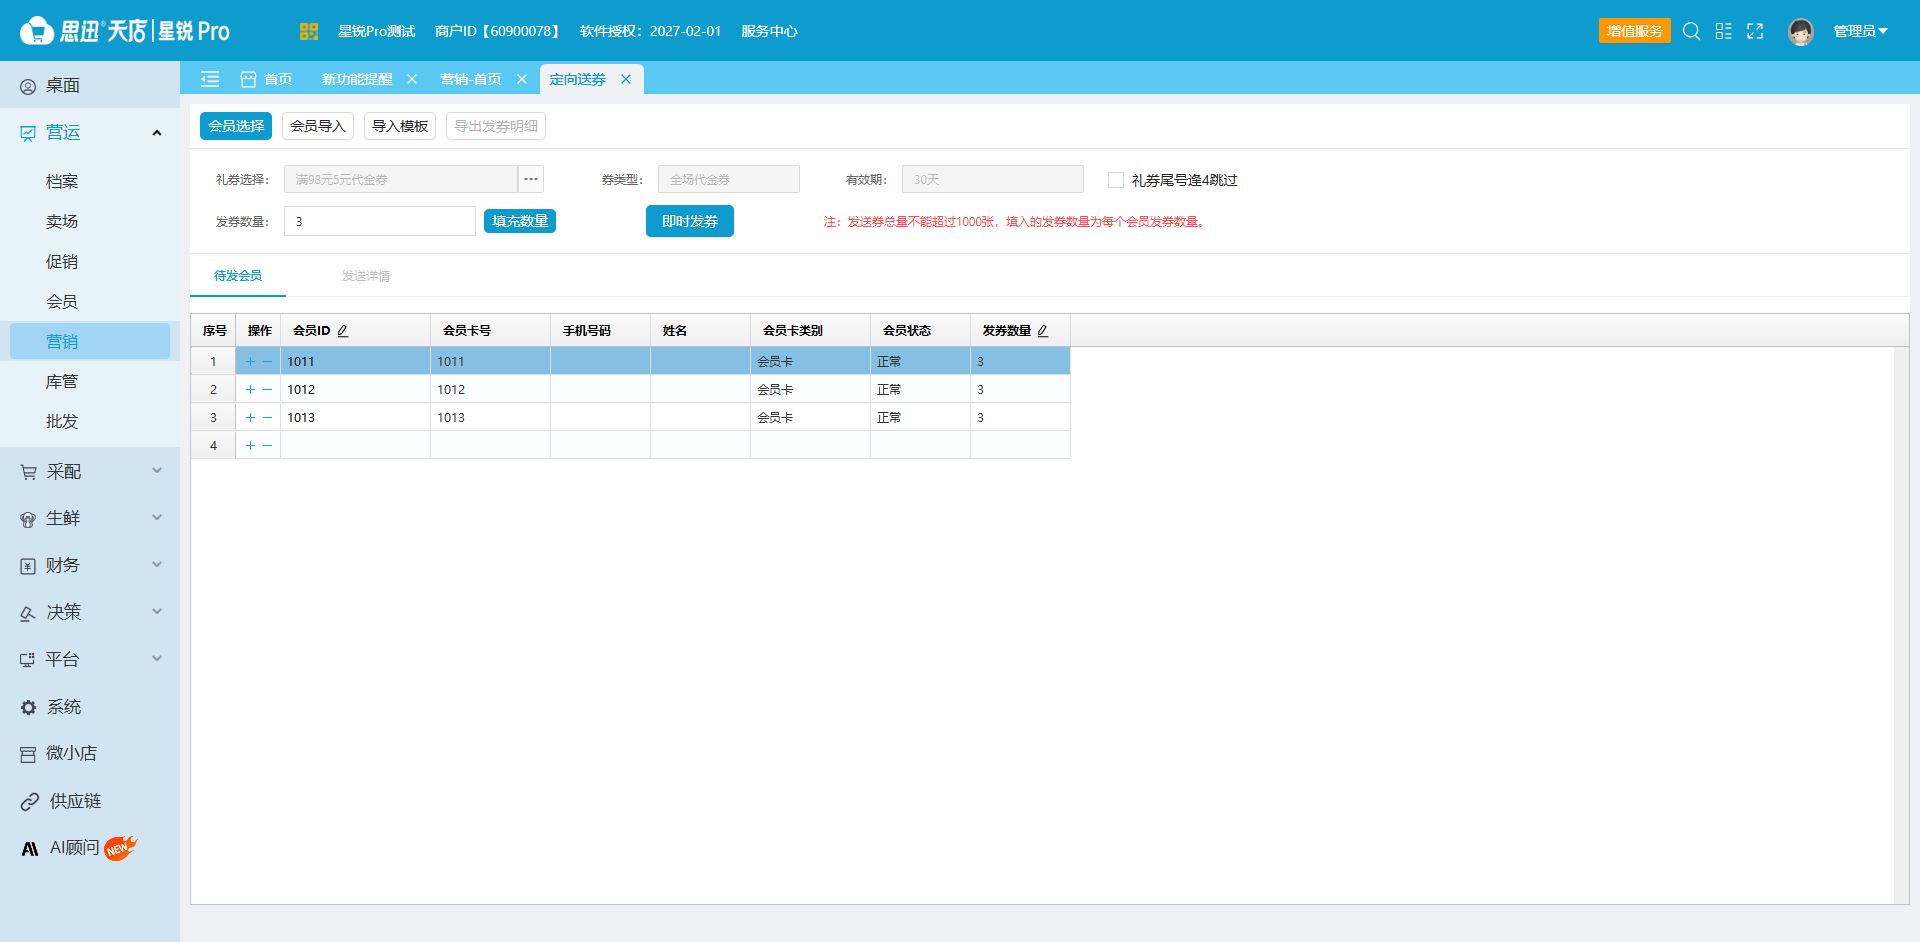Switch to the 营销-首页 tab
The image size is (1920, 942).
pos(471,79)
